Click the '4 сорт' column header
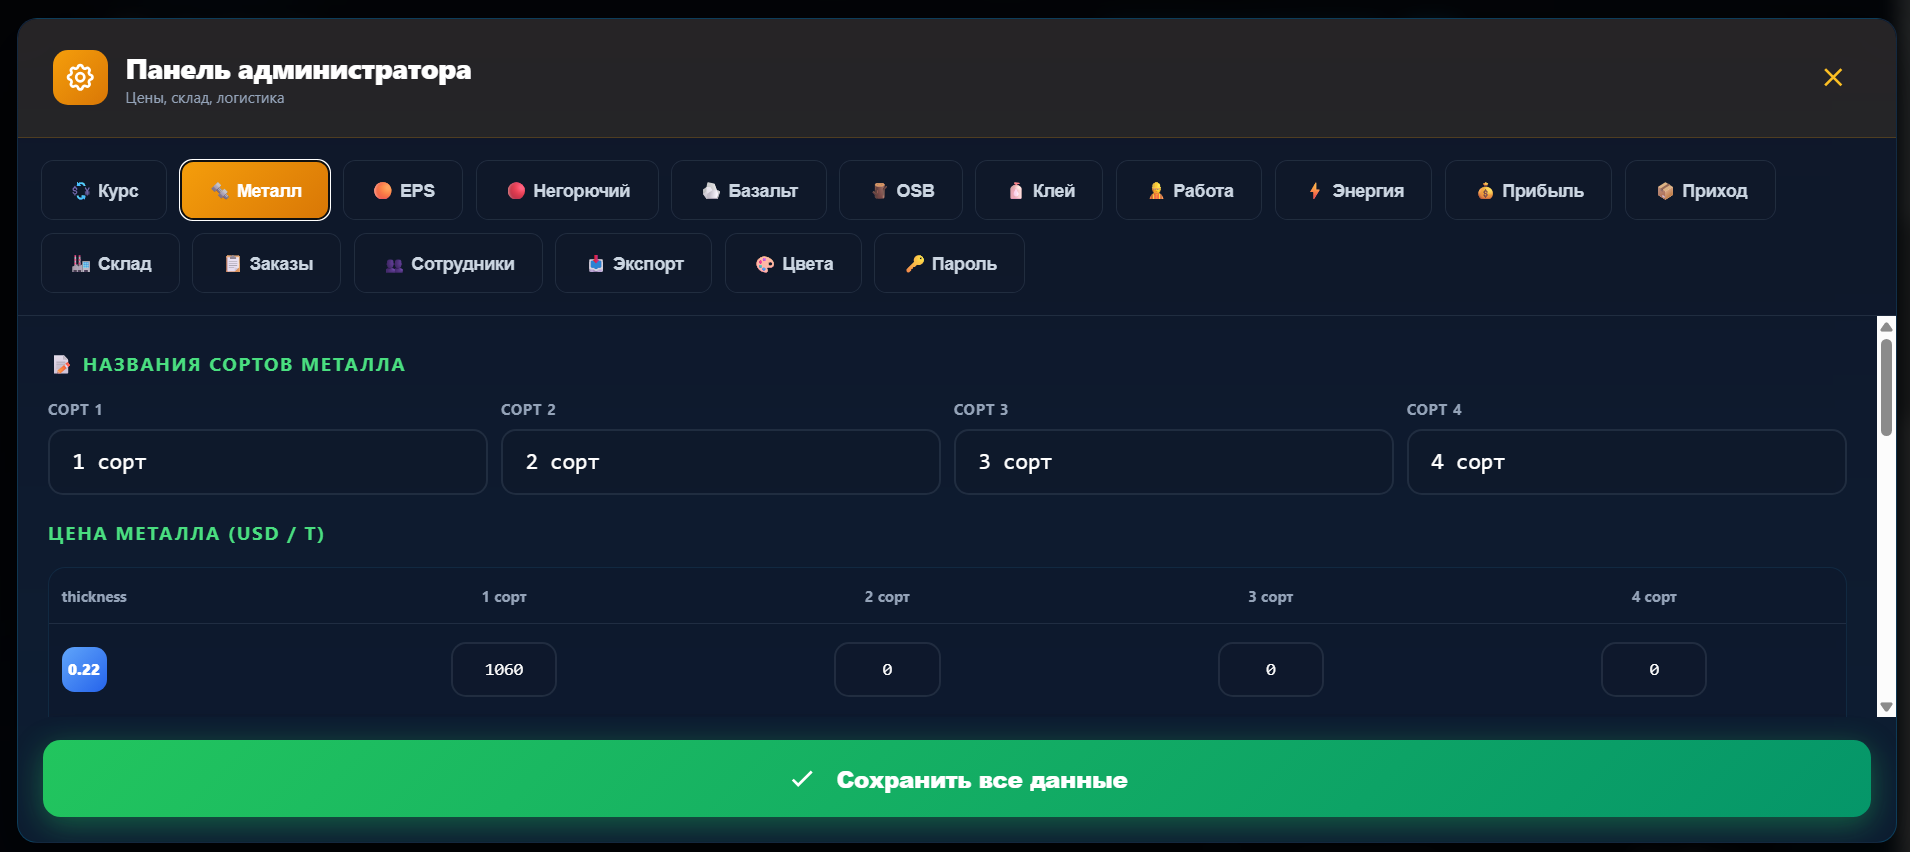Image resolution: width=1910 pixels, height=852 pixels. 1654,597
